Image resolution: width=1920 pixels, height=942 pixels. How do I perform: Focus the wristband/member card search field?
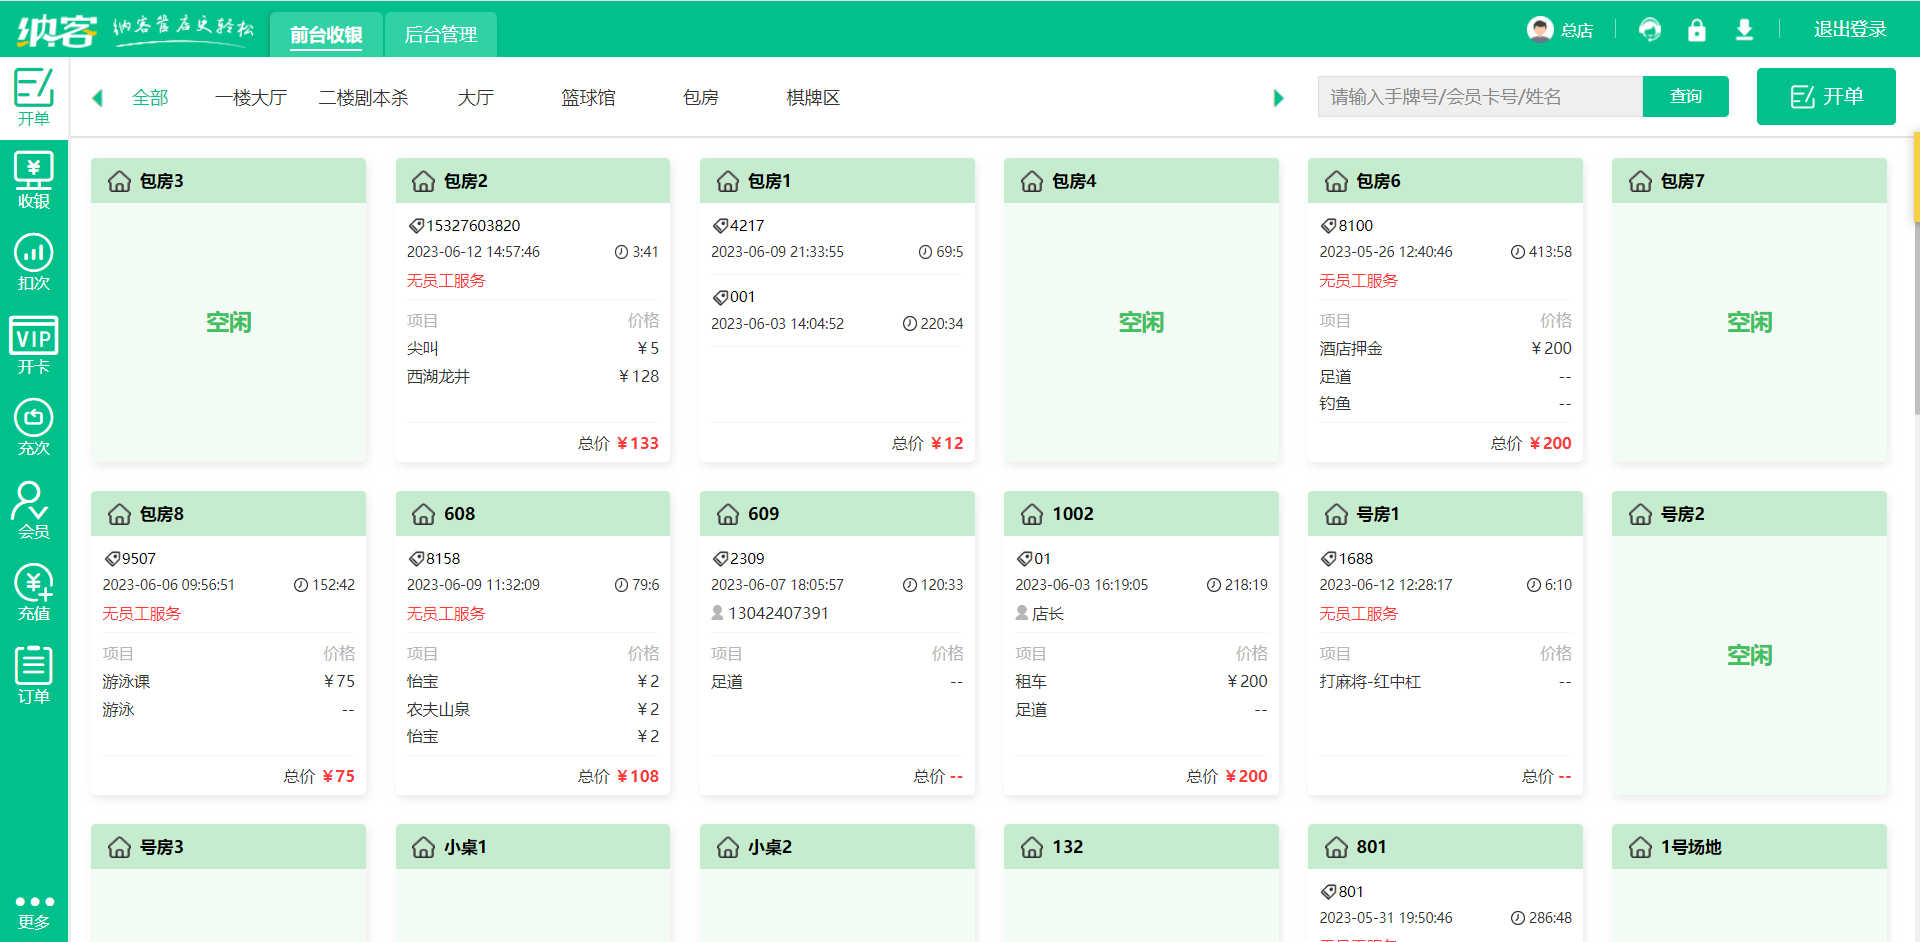1479,97
